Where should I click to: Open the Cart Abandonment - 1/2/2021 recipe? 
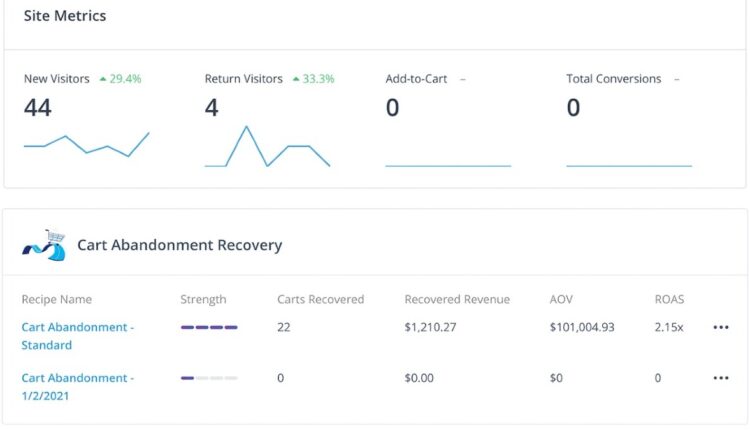pyautogui.click(x=77, y=387)
